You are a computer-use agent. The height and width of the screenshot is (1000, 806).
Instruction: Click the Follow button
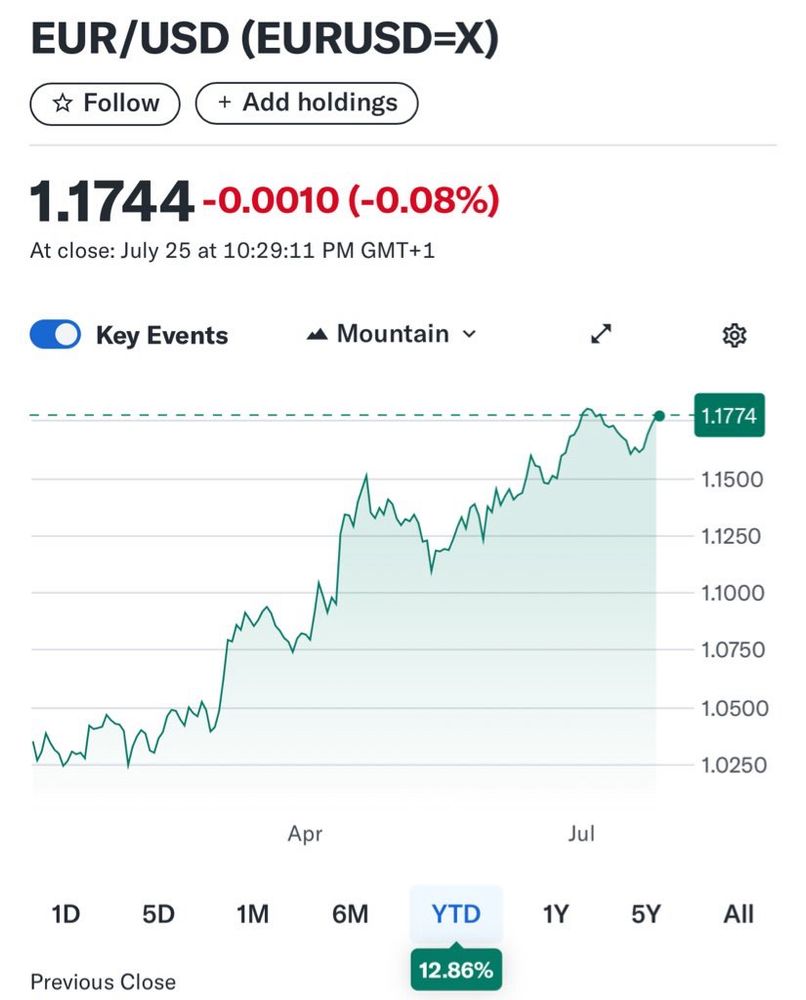coord(105,103)
